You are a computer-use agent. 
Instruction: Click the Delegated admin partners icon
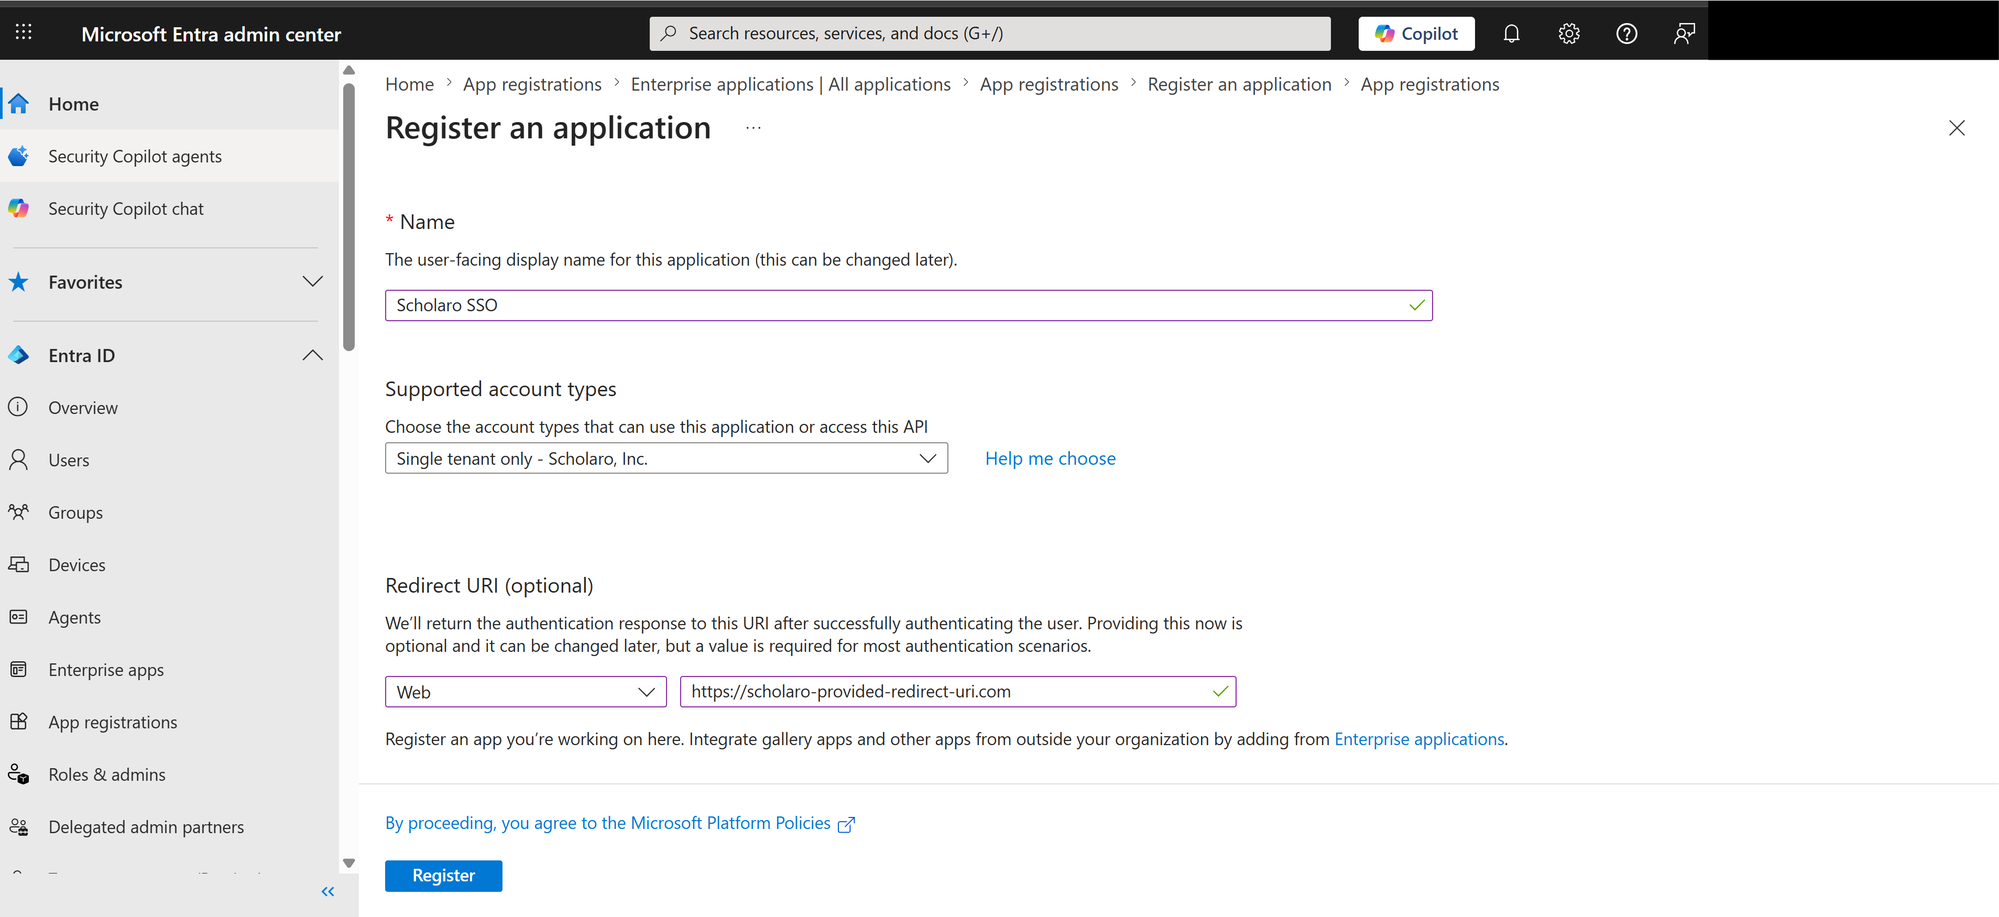point(19,827)
